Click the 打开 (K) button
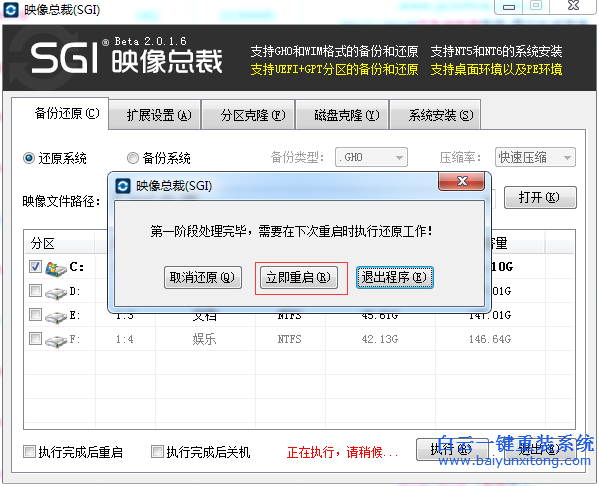The width and height of the screenshot is (599, 486). [x=540, y=198]
